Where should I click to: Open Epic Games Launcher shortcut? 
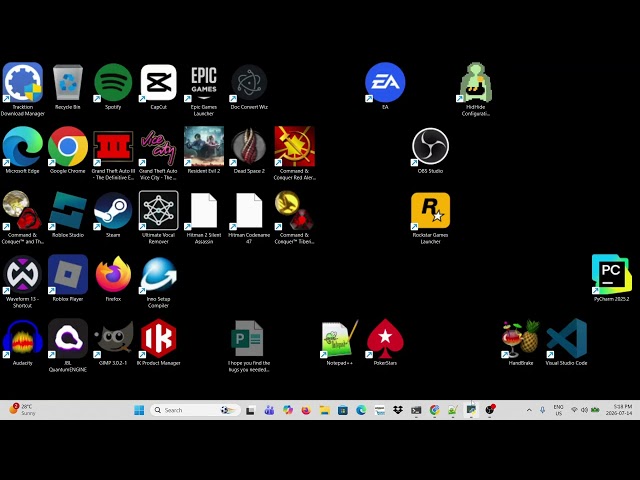coord(204,90)
